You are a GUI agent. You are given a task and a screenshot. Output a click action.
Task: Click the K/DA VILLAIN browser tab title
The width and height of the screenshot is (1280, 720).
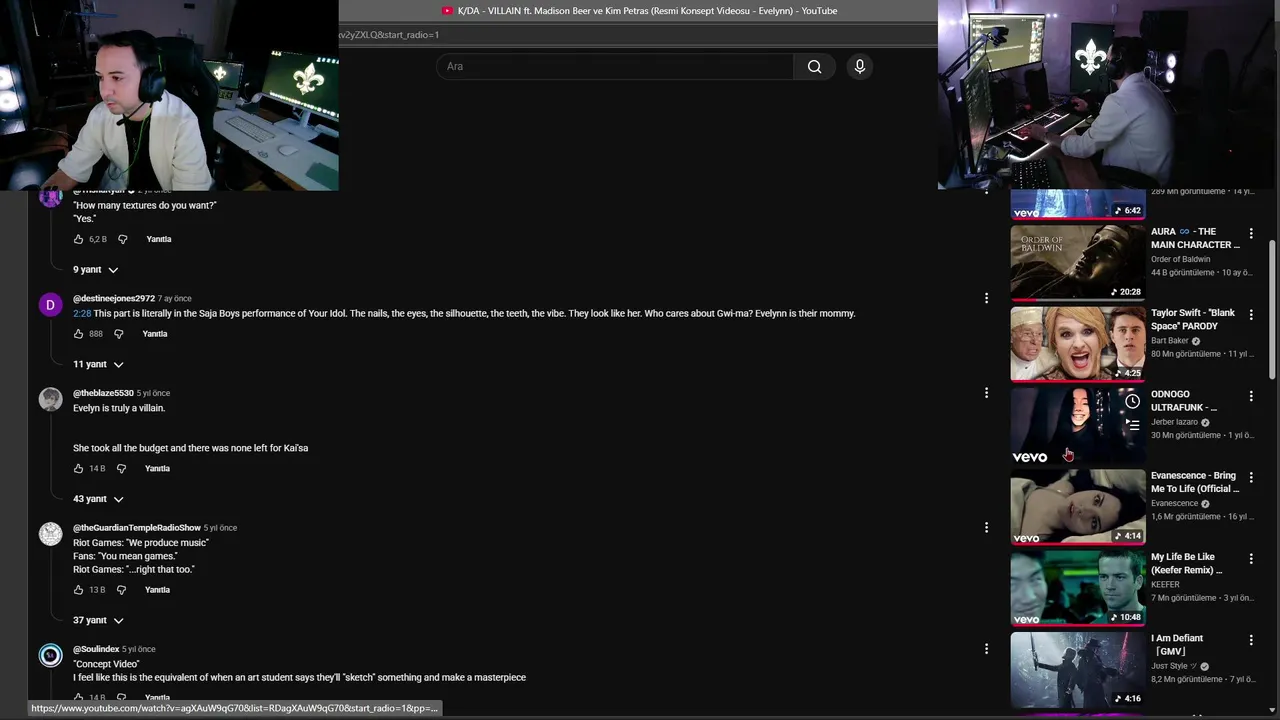pyautogui.click(x=647, y=11)
